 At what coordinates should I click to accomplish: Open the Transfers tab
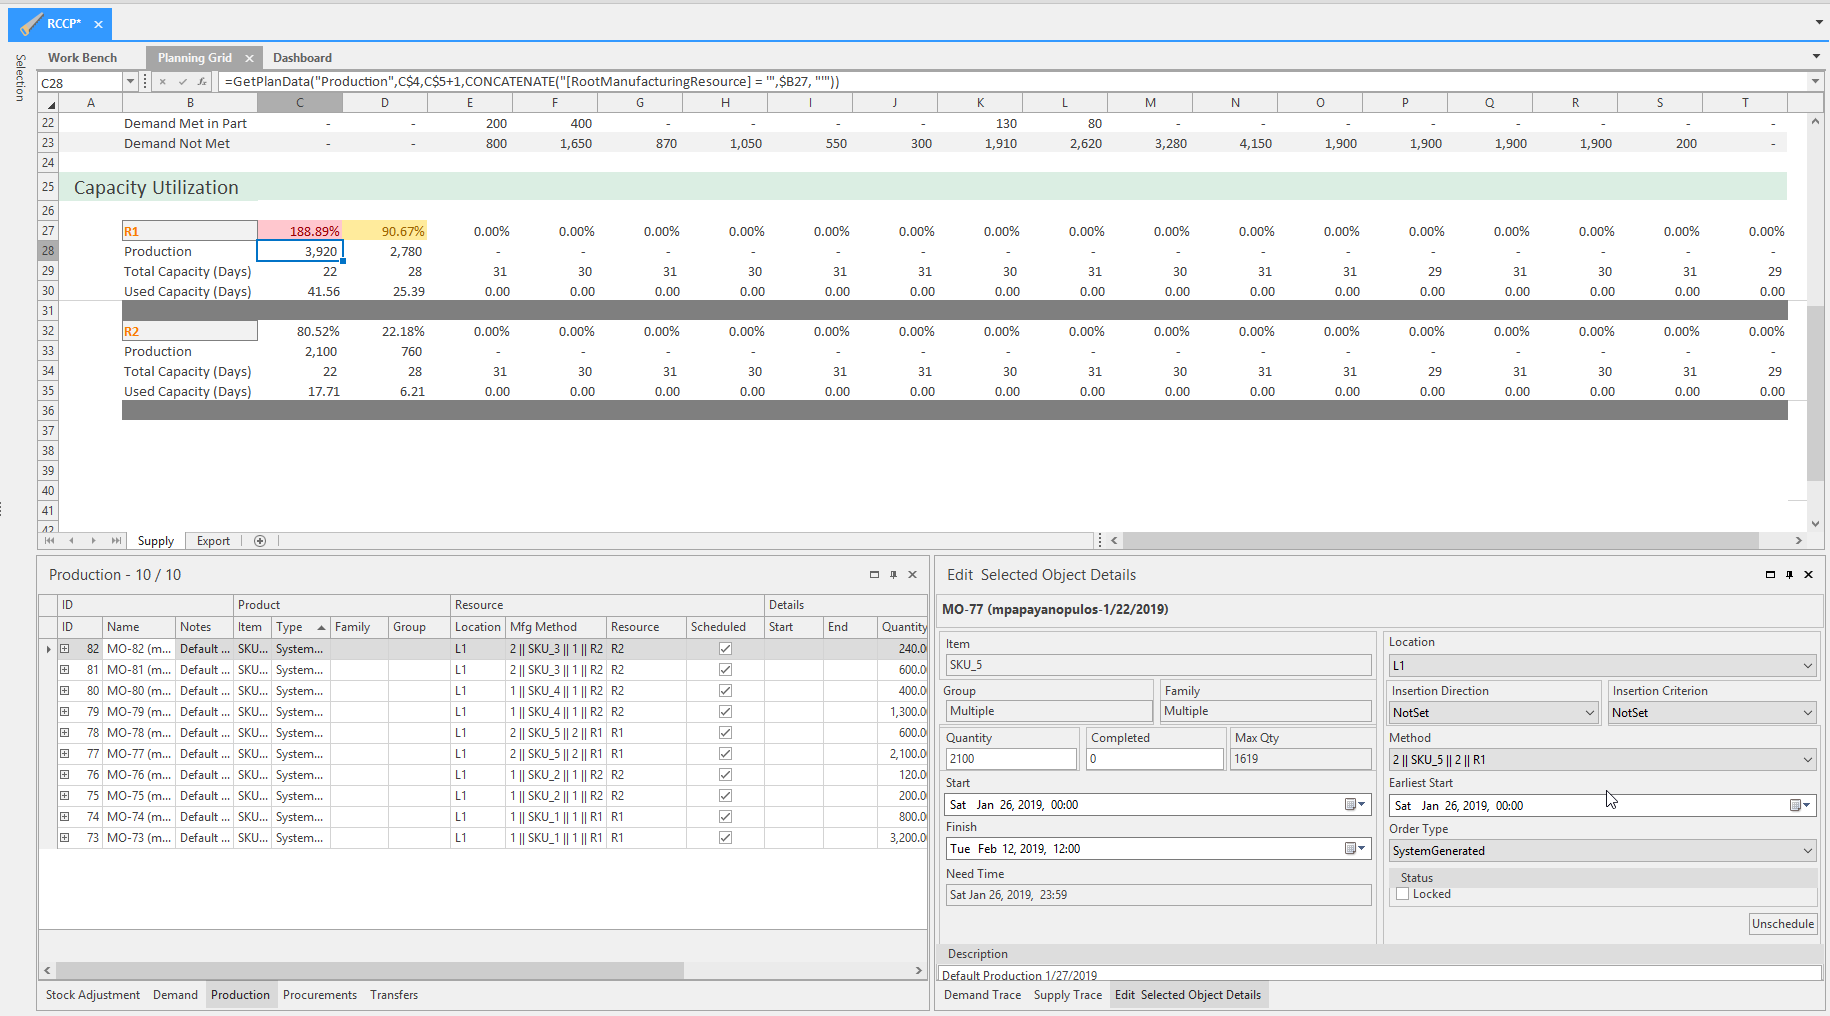[x=394, y=995]
